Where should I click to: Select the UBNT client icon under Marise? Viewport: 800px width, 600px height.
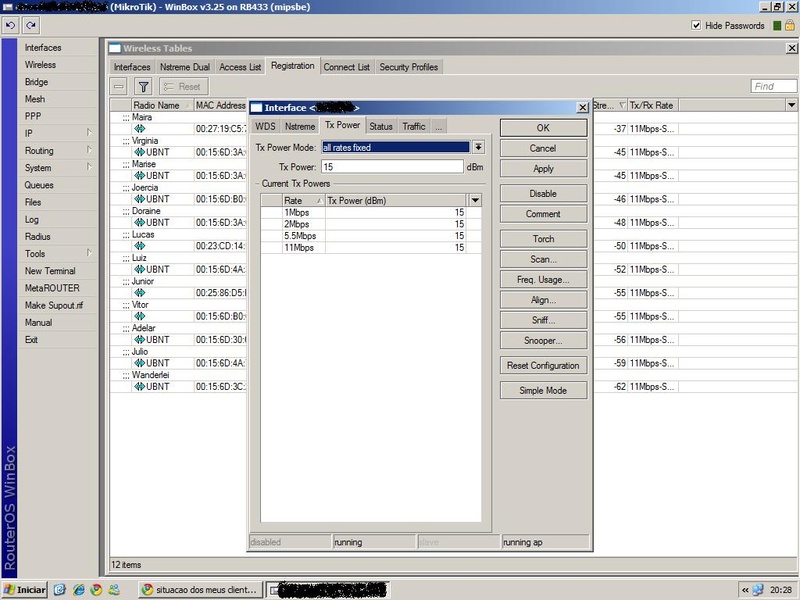pos(139,176)
